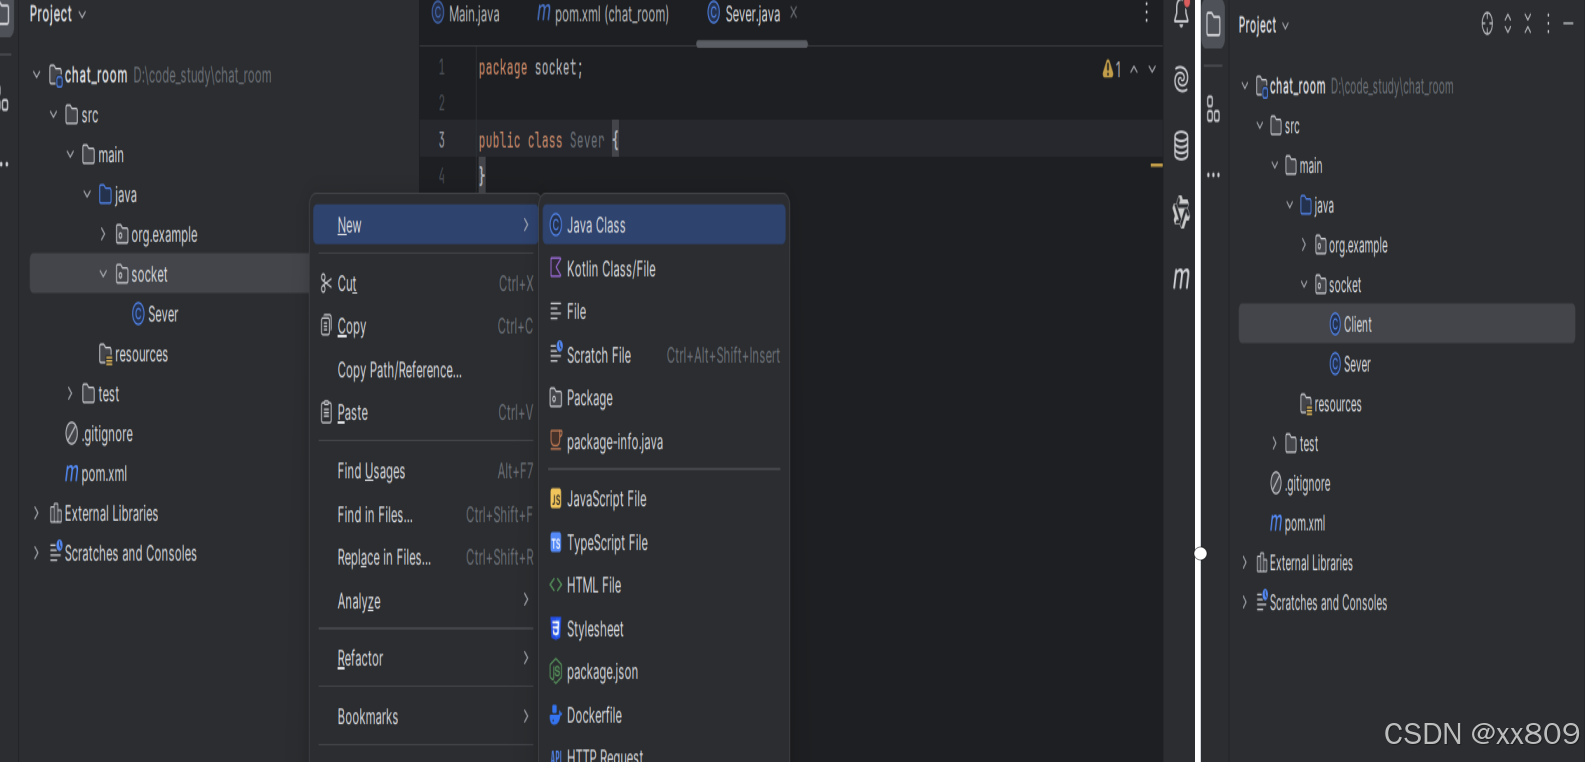1585x762 pixels.
Task: Select Find Usages in the context menu
Action: click(424, 471)
